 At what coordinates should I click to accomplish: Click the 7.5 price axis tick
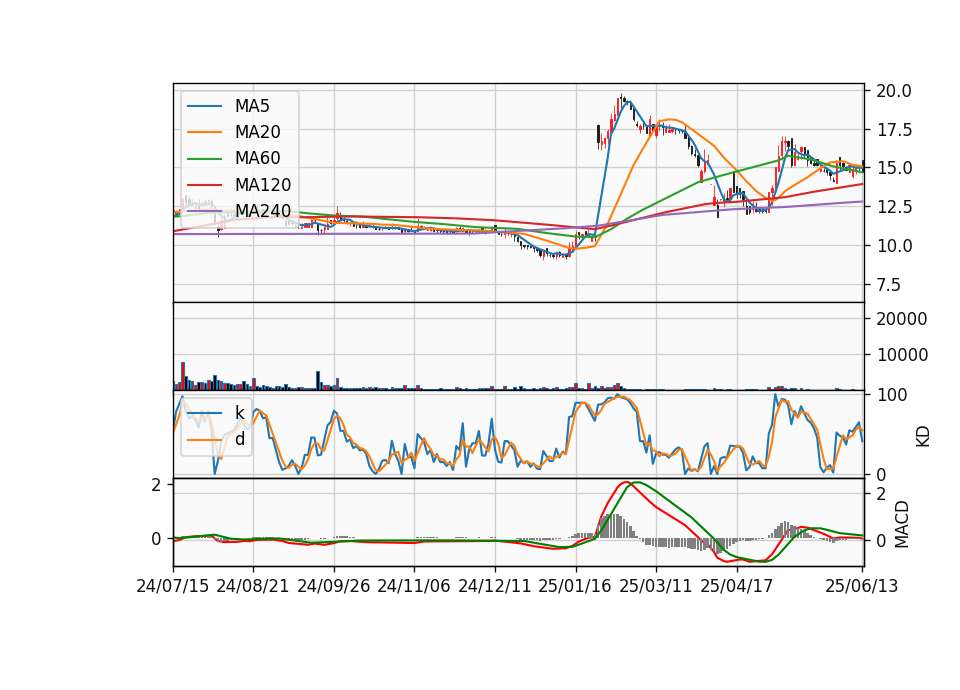(x=888, y=285)
